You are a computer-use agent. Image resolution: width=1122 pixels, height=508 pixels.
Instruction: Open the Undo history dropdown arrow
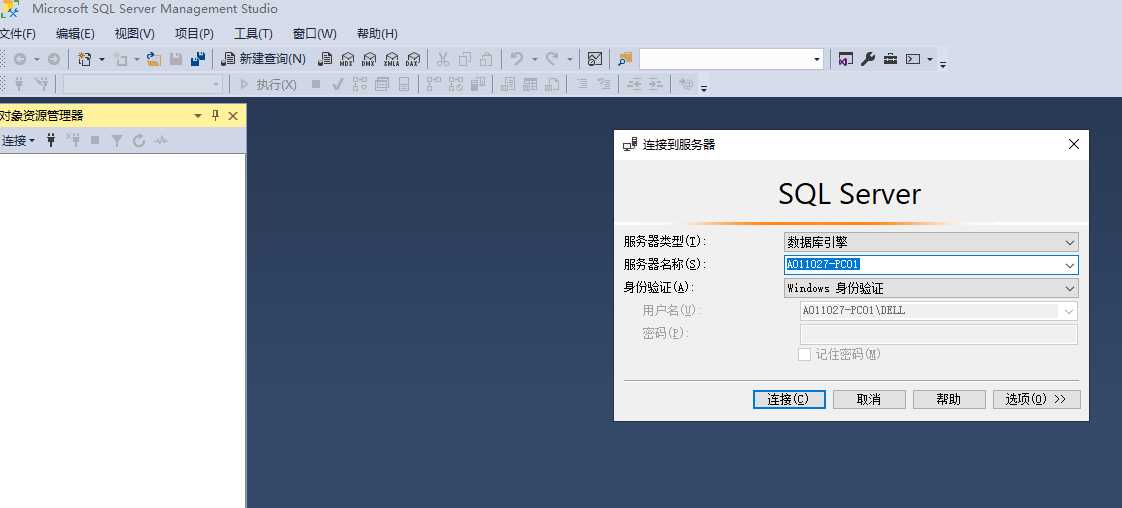(534, 59)
